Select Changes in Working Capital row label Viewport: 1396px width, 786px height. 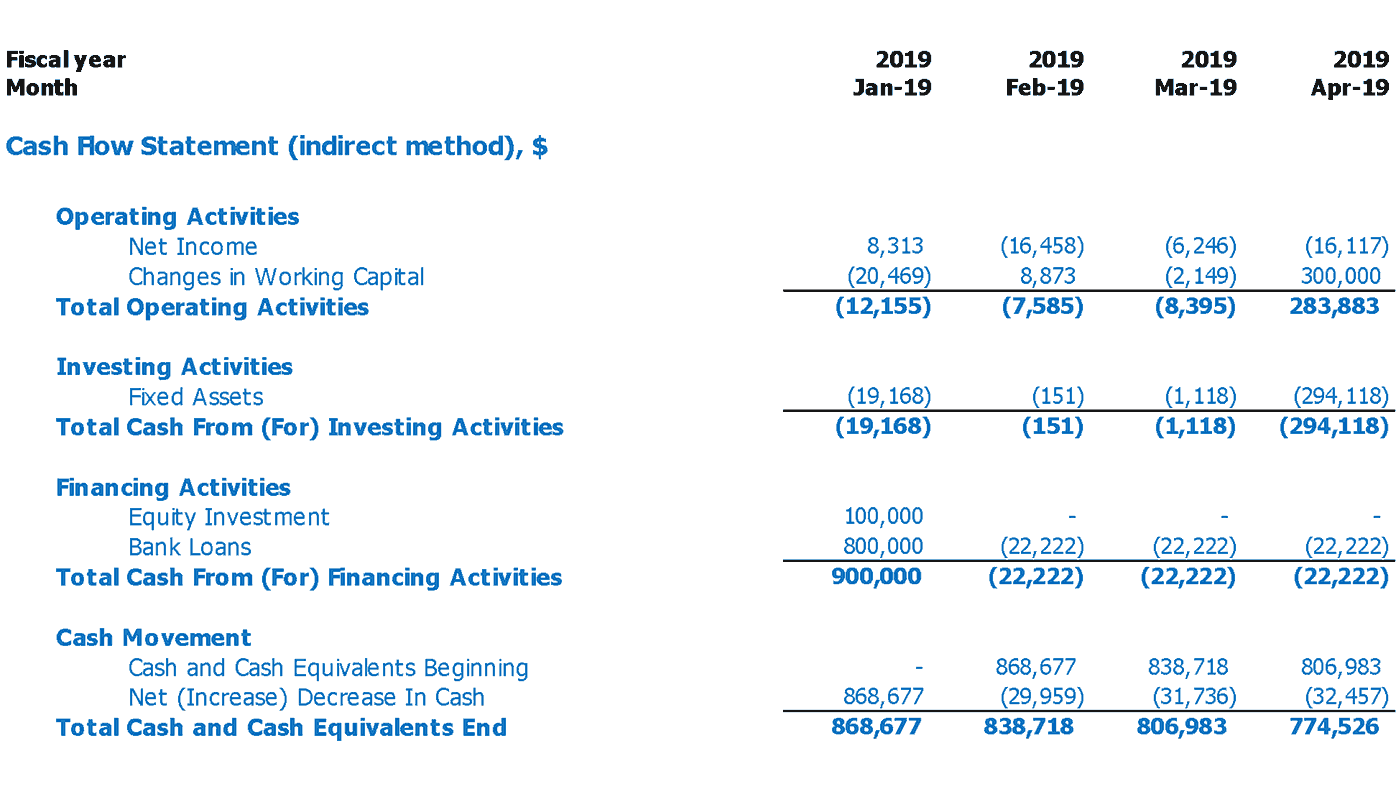pyautogui.click(x=276, y=277)
